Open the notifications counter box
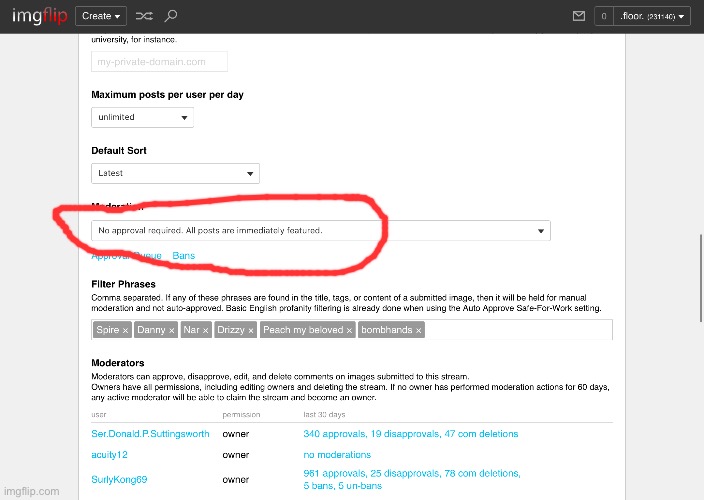Image resolution: width=704 pixels, height=500 pixels. pos(603,16)
